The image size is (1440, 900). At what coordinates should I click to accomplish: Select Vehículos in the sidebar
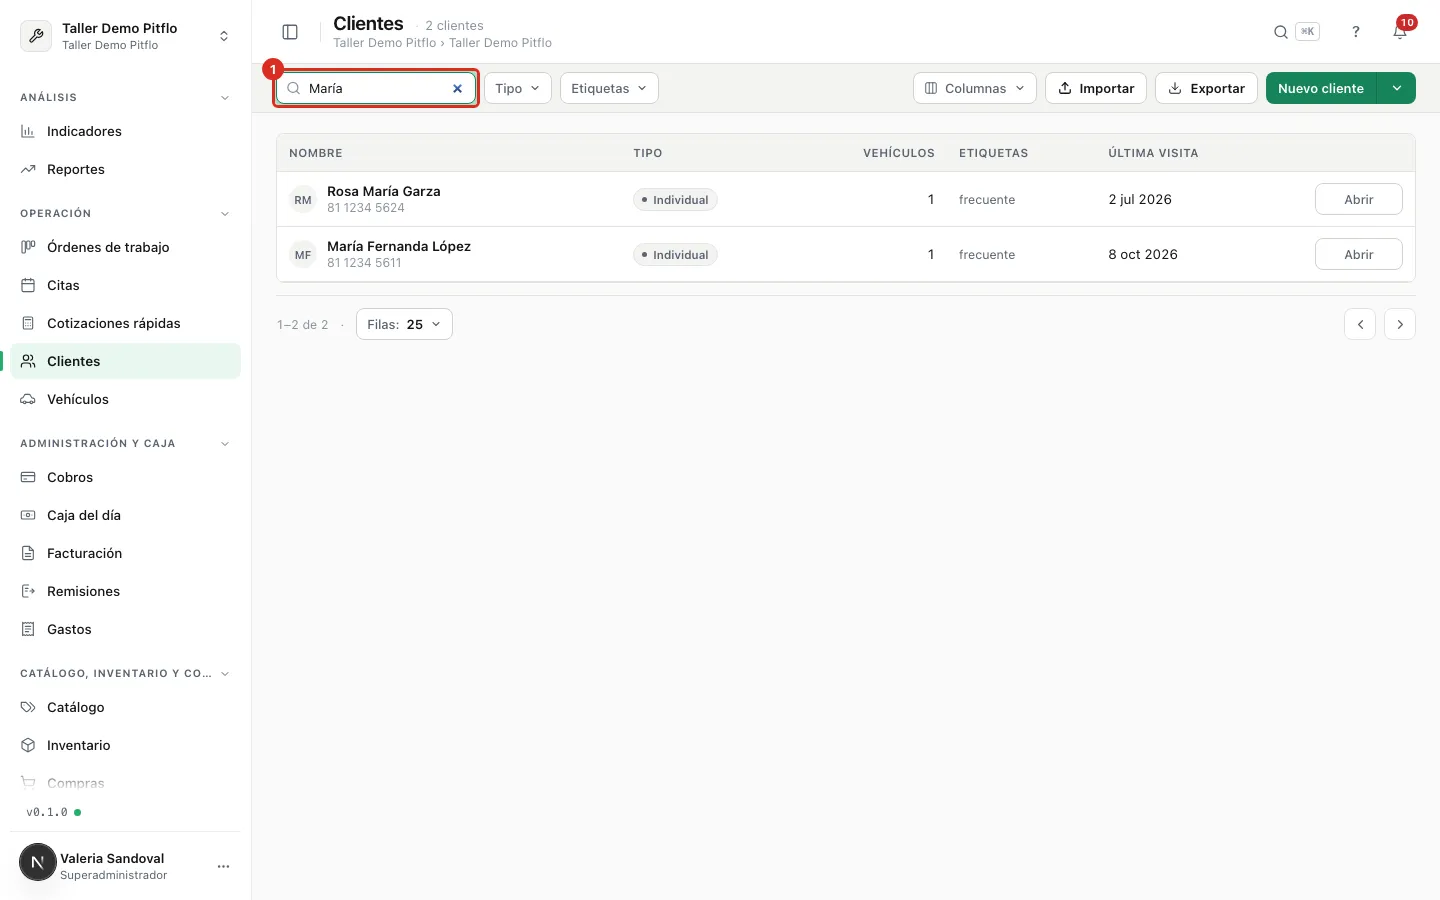tap(126, 399)
